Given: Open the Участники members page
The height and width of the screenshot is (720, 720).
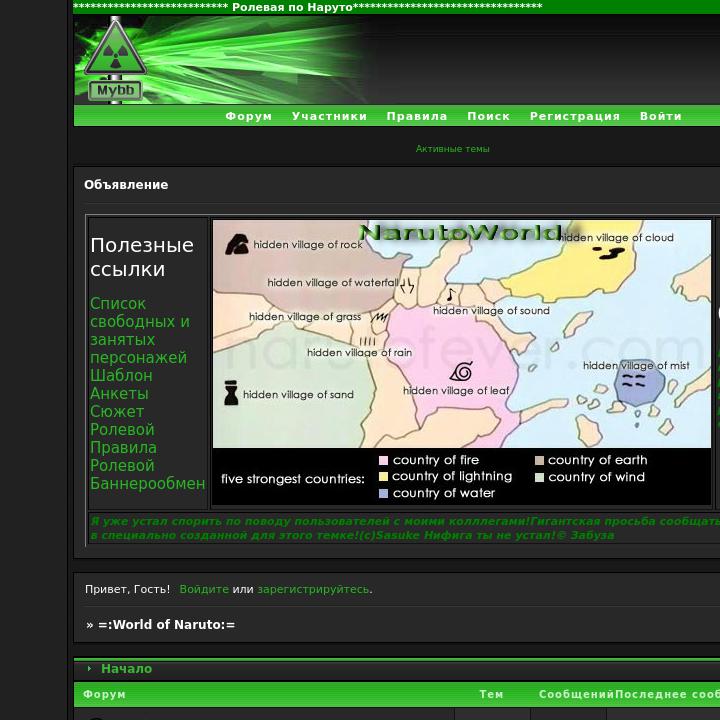Looking at the screenshot, I should (x=329, y=116).
